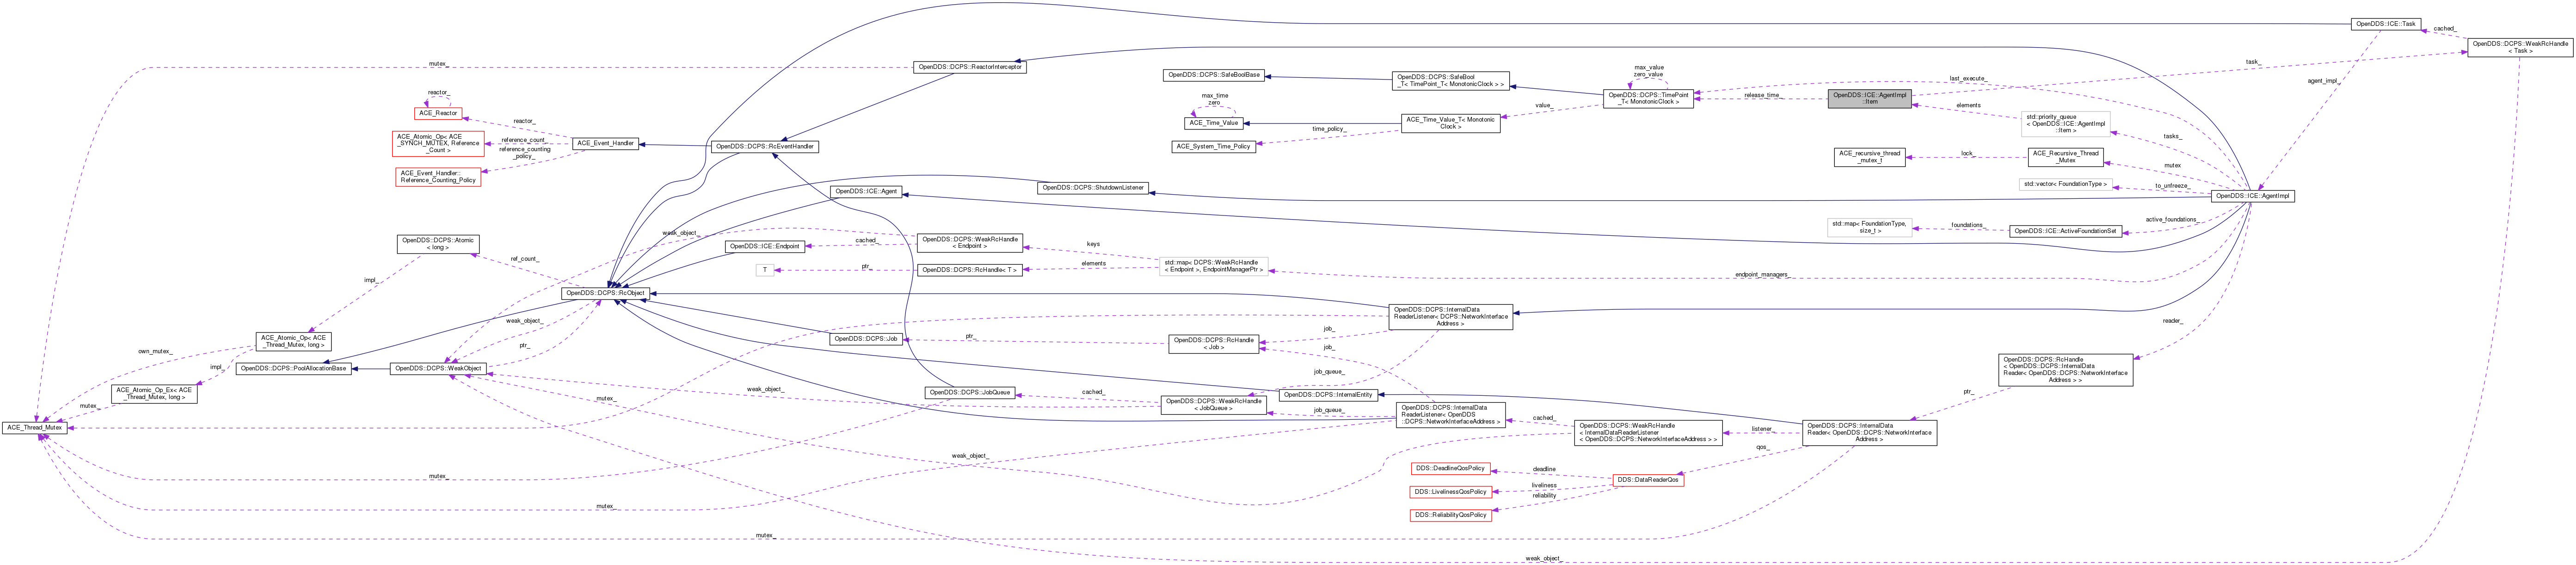Open the ACE_Atomic_Op< ACE_SYNCH_MUTEX, Reference_Count > node
Screen dimensions: 2576x565
pos(439,143)
